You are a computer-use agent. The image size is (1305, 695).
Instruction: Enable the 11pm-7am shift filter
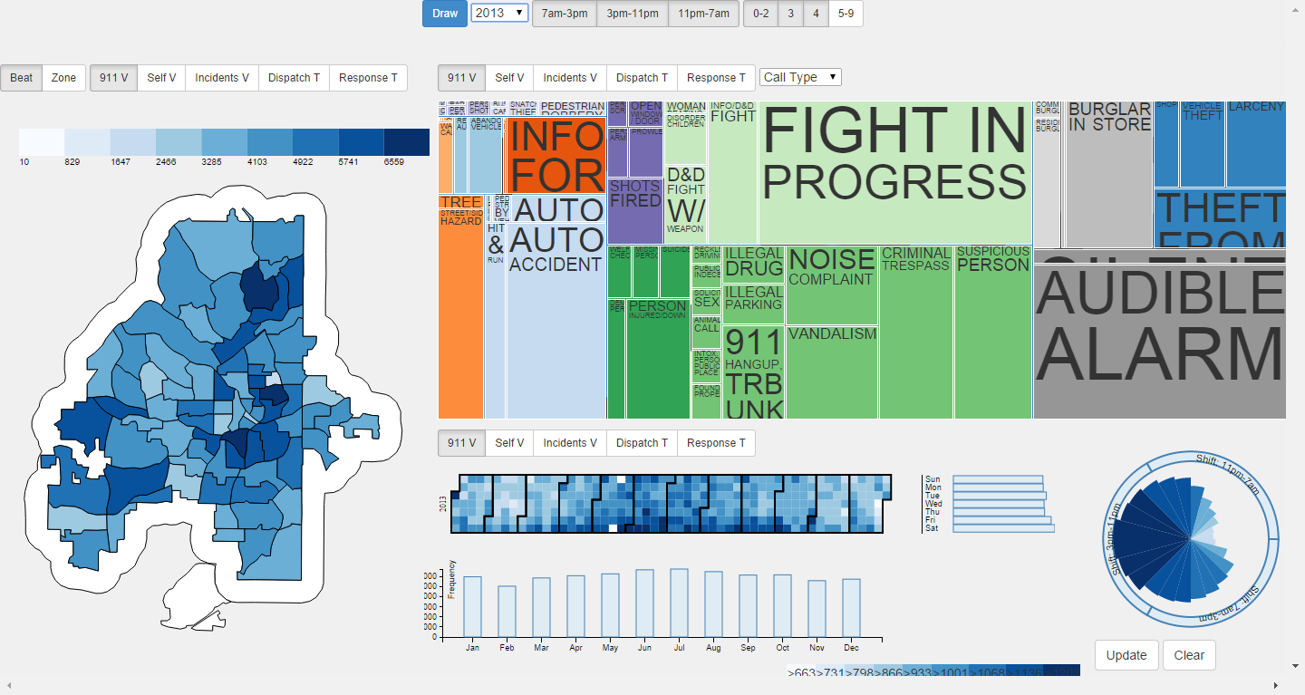(x=703, y=14)
